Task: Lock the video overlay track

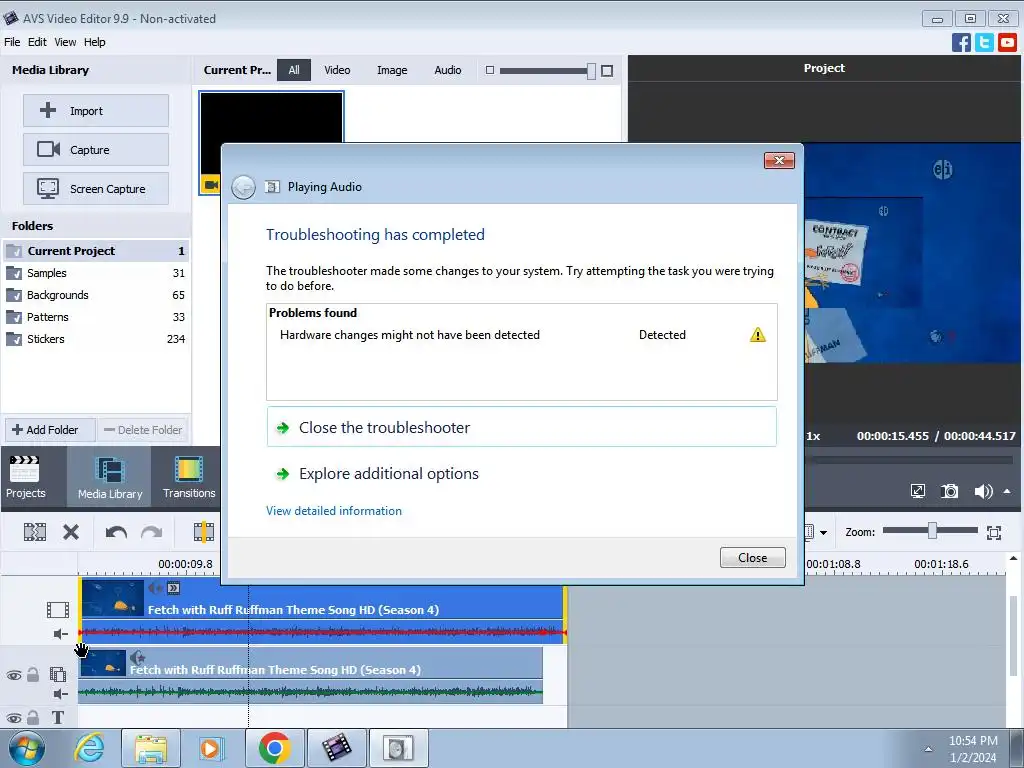Action: (33, 675)
